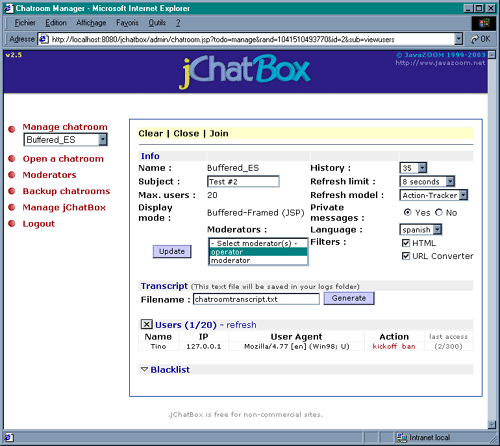Viewport: 500px width, 446px height.
Task: Open the Language dropdown showing spanish
Action: pyautogui.click(x=437, y=229)
